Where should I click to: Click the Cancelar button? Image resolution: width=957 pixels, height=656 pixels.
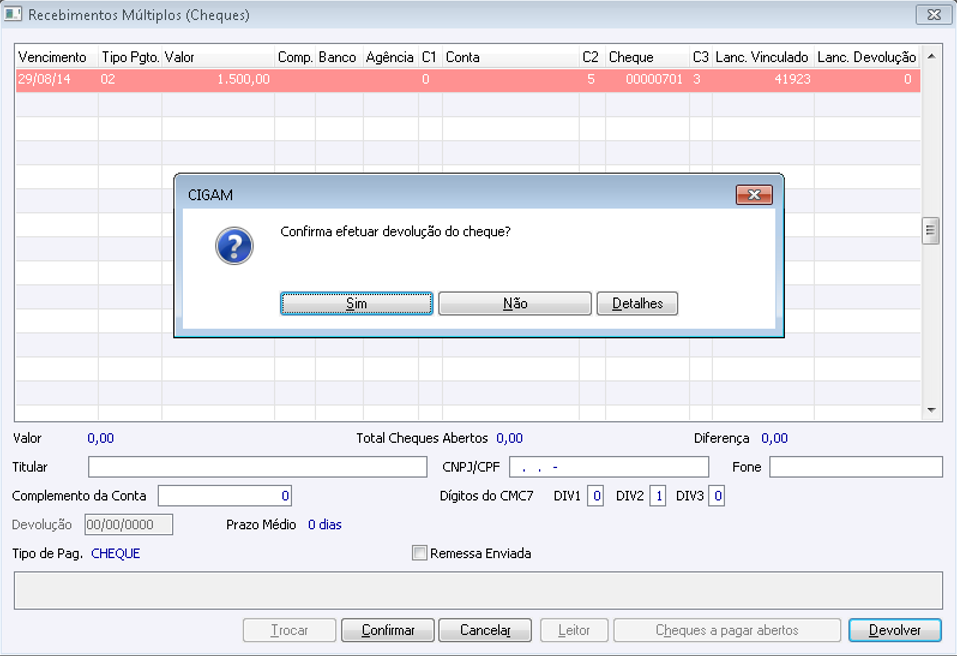click(485, 630)
